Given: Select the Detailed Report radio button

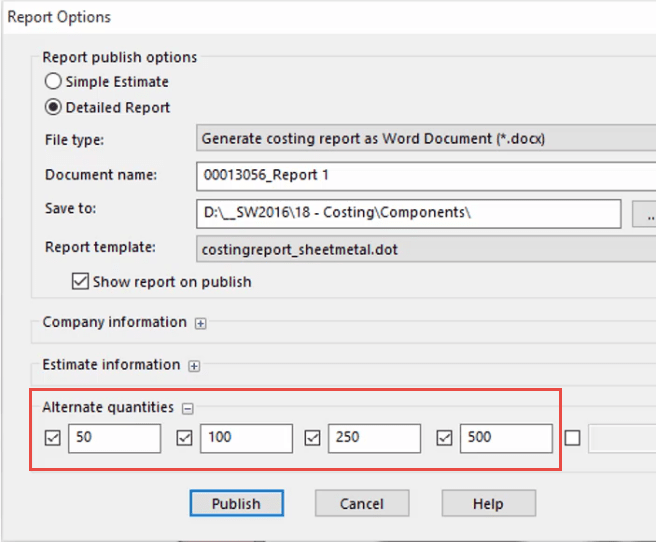Looking at the screenshot, I should [53, 107].
